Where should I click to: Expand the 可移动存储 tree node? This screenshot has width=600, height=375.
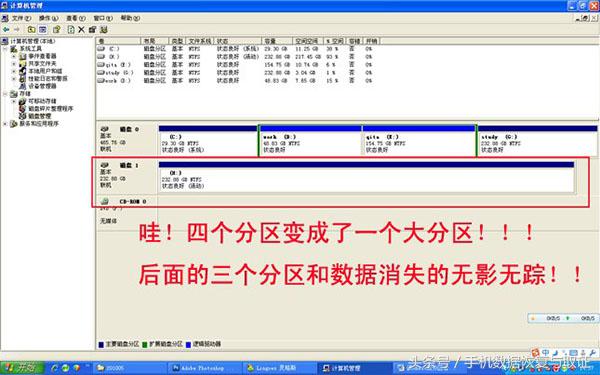click(x=14, y=101)
